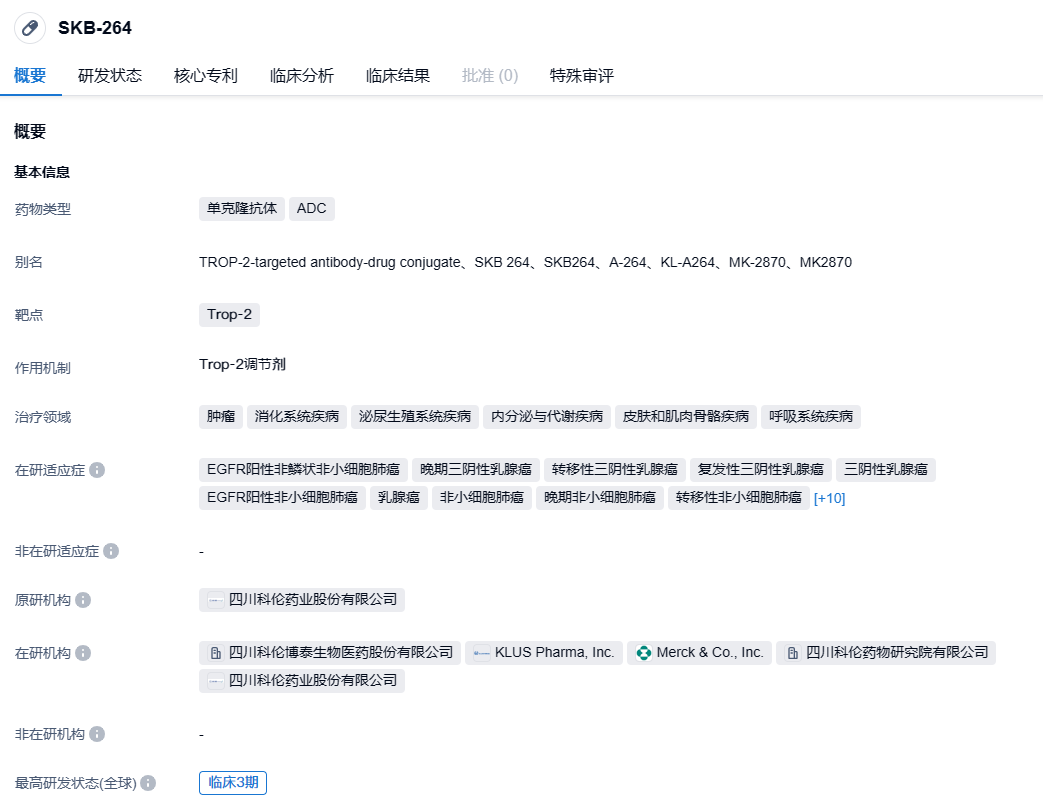Screen dimensions: 1043x797
Task: Switch to the 研发状态 tab
Action: (x=110, y=76)
